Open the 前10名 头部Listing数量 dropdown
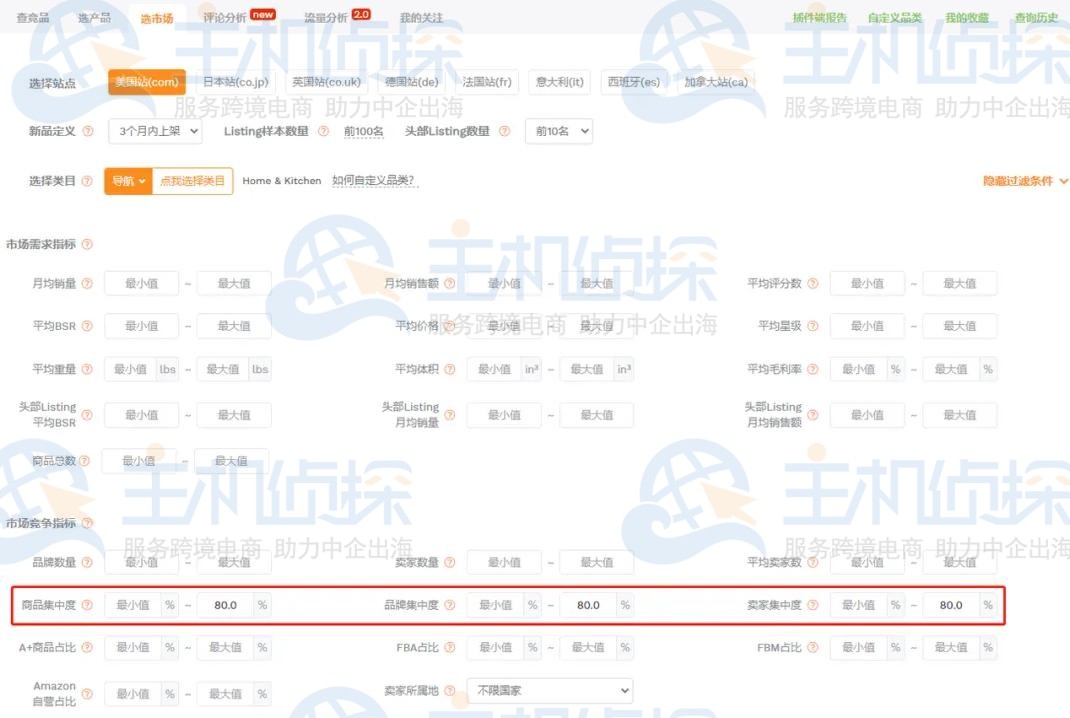This screenshot has width=1070, height=718. [558, 131]
